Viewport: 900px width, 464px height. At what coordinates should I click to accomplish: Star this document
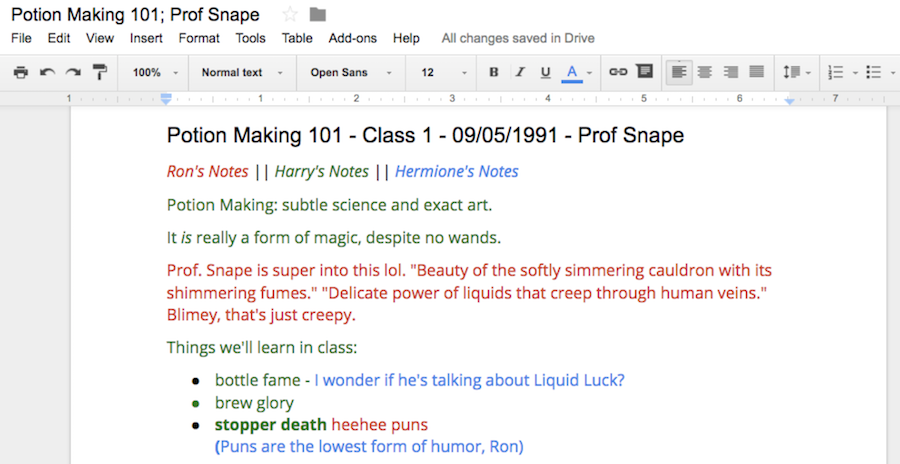click(x=290, y=14)
